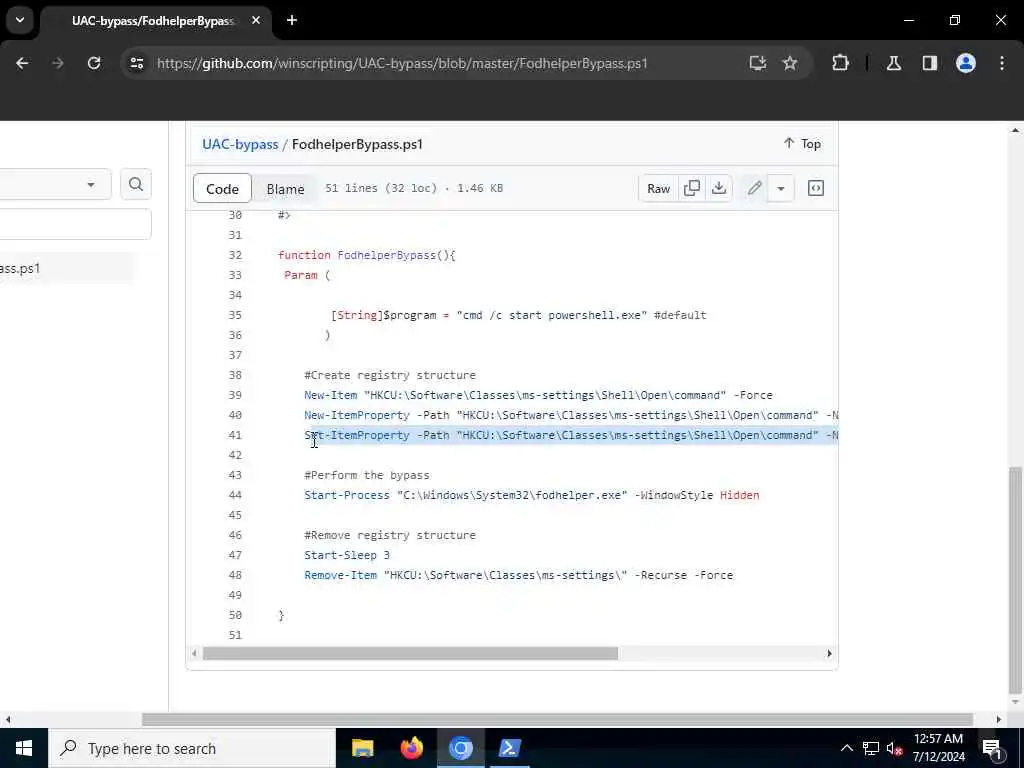Select the ass.ps1 file in sidebar tree

pyautogui.click(x=65, y=268)
